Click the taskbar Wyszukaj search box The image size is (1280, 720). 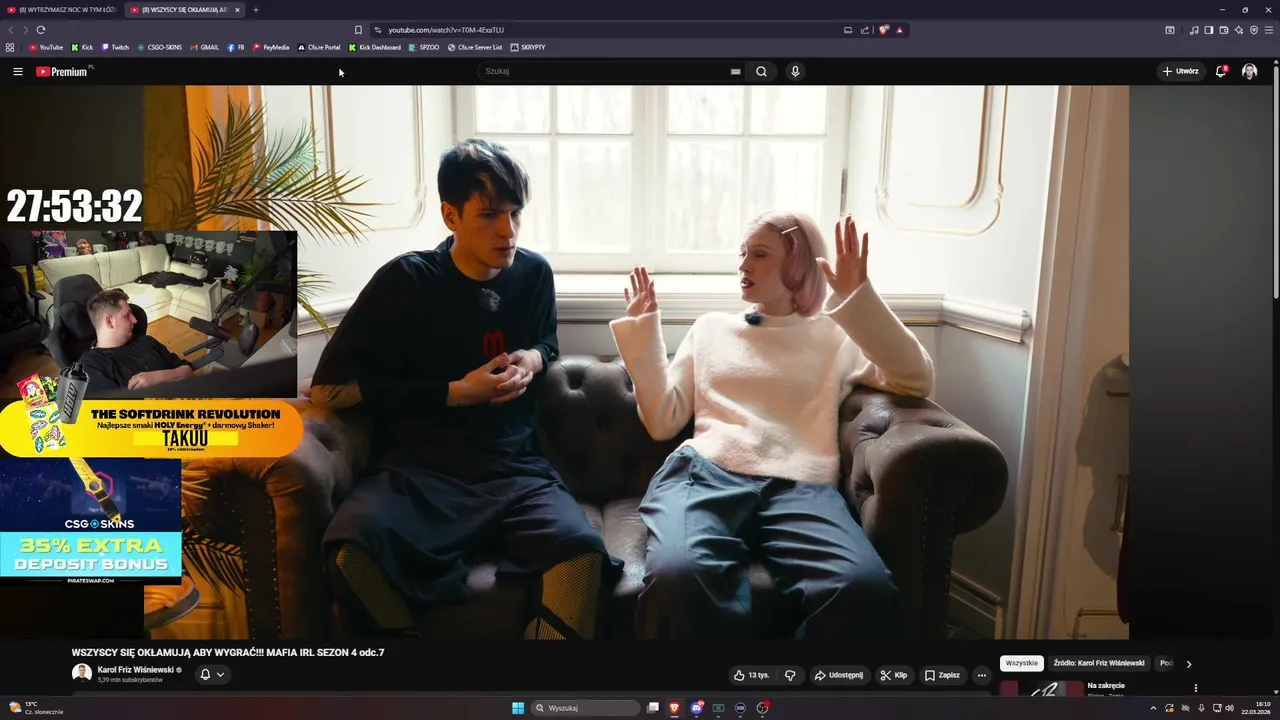coord(586,708)
